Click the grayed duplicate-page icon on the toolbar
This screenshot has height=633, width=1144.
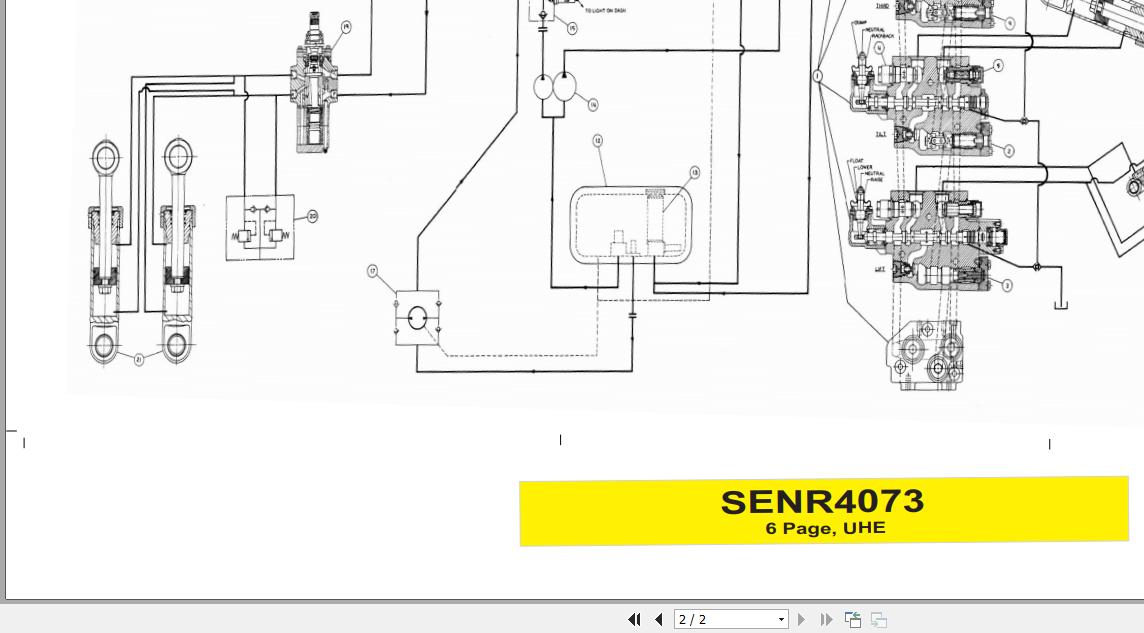pyautogui.click(x=878, y=620)
